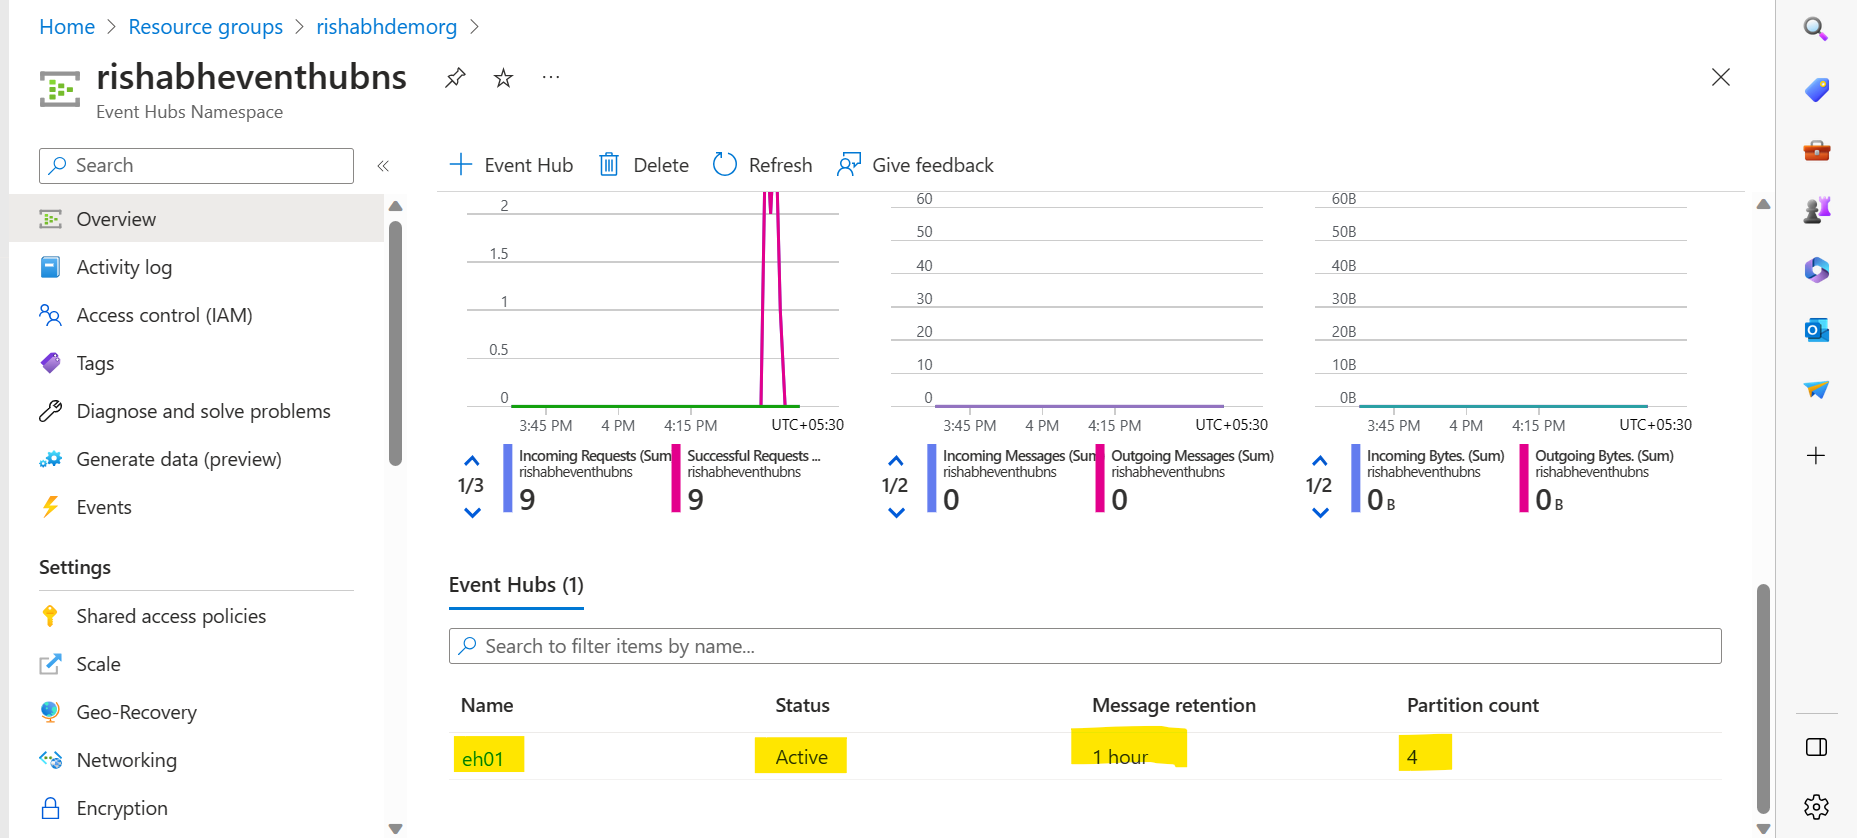Click the 1 hour retention cell
The width and height of the screenshot is (1857, 838).
click(x=1121, y=757)
